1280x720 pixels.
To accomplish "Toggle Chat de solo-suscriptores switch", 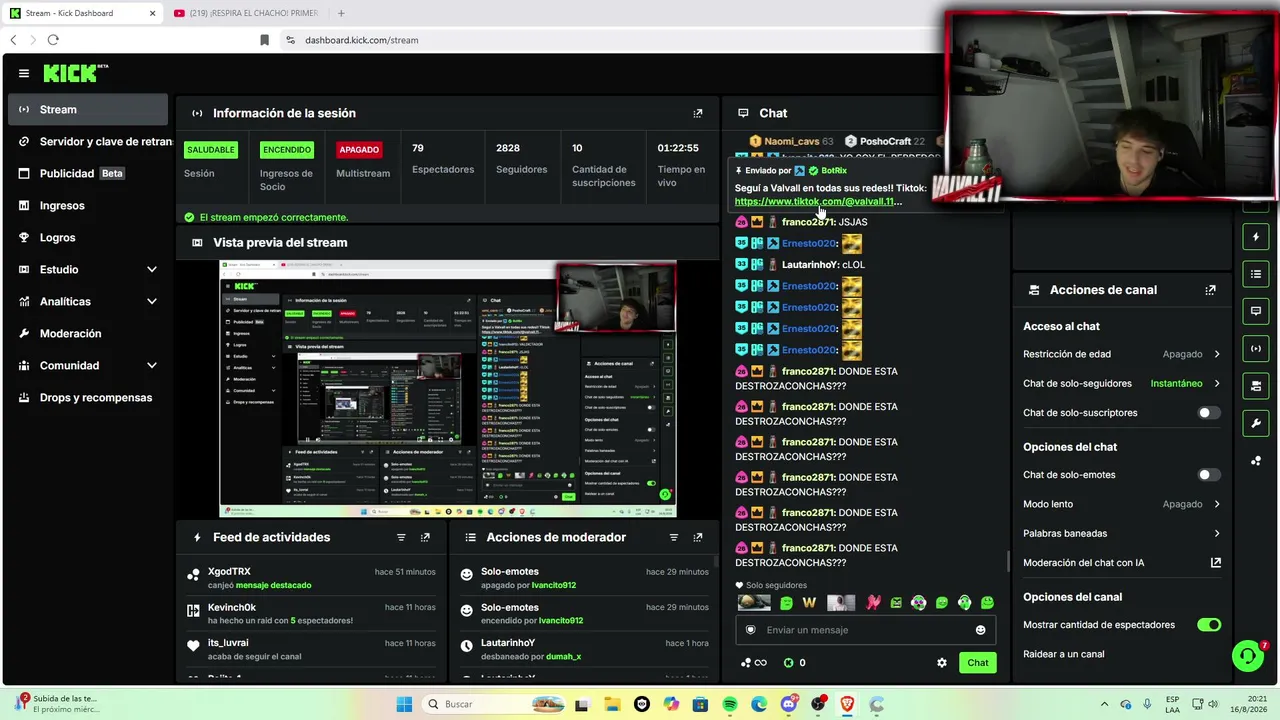I will pos(1209,413).
